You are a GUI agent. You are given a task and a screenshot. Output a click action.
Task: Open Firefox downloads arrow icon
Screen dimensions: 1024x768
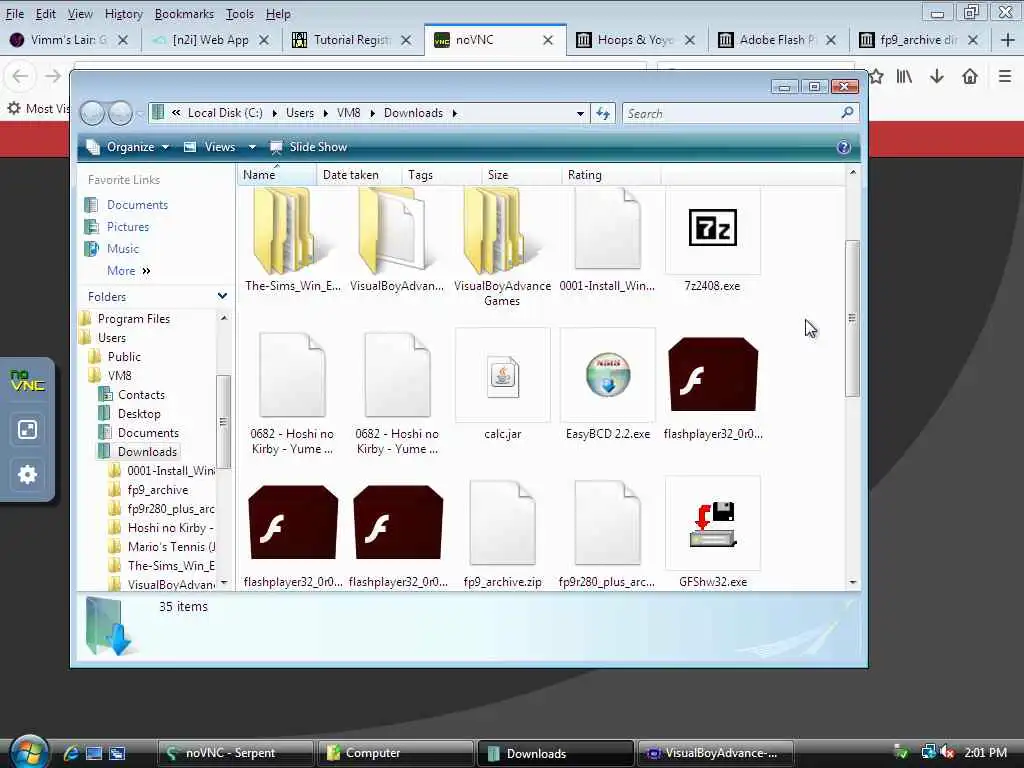pyautogui.click(x=936, y=76)
